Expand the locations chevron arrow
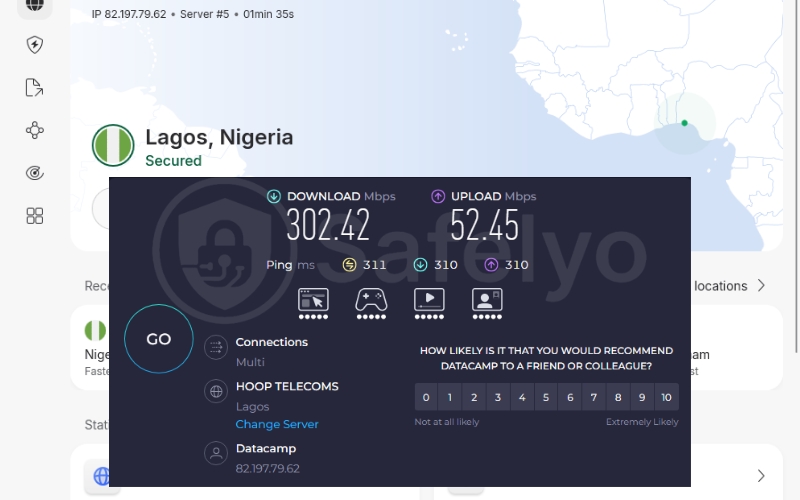The image size is (800, 500). pos(761,286)
